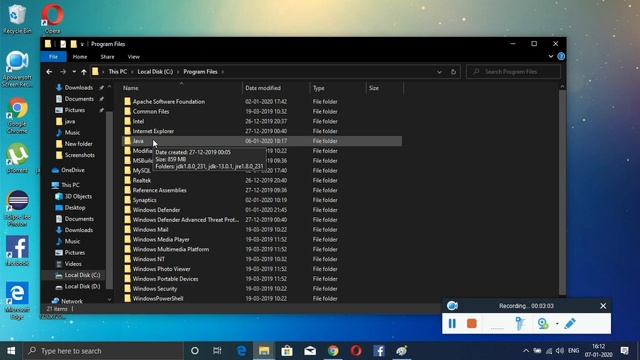640x360 pixels.
Task: Open the File menu tab
Action: click(x=53, y=57)
